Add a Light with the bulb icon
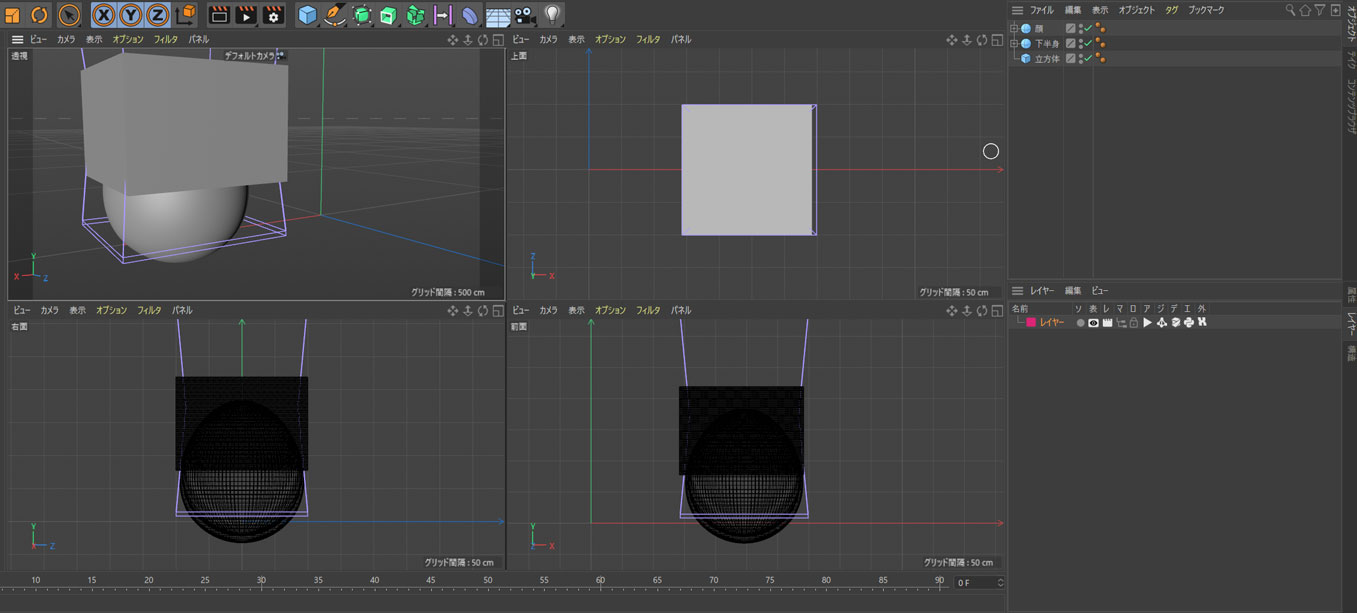Viewport: 1357px width, 613px height. (x=552, y=15)
